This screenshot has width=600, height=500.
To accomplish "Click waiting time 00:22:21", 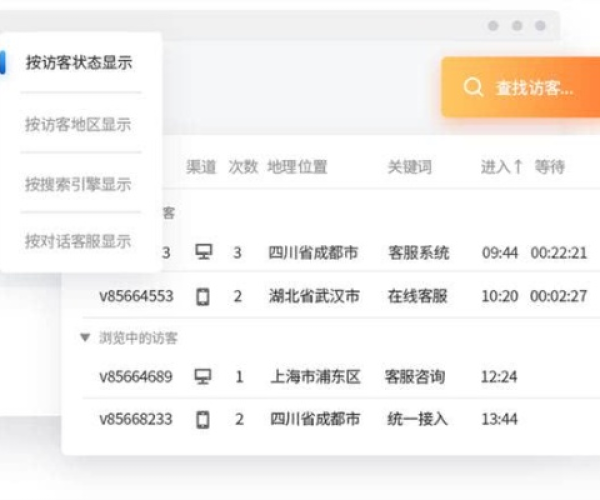I will click(x=558, y=253).
